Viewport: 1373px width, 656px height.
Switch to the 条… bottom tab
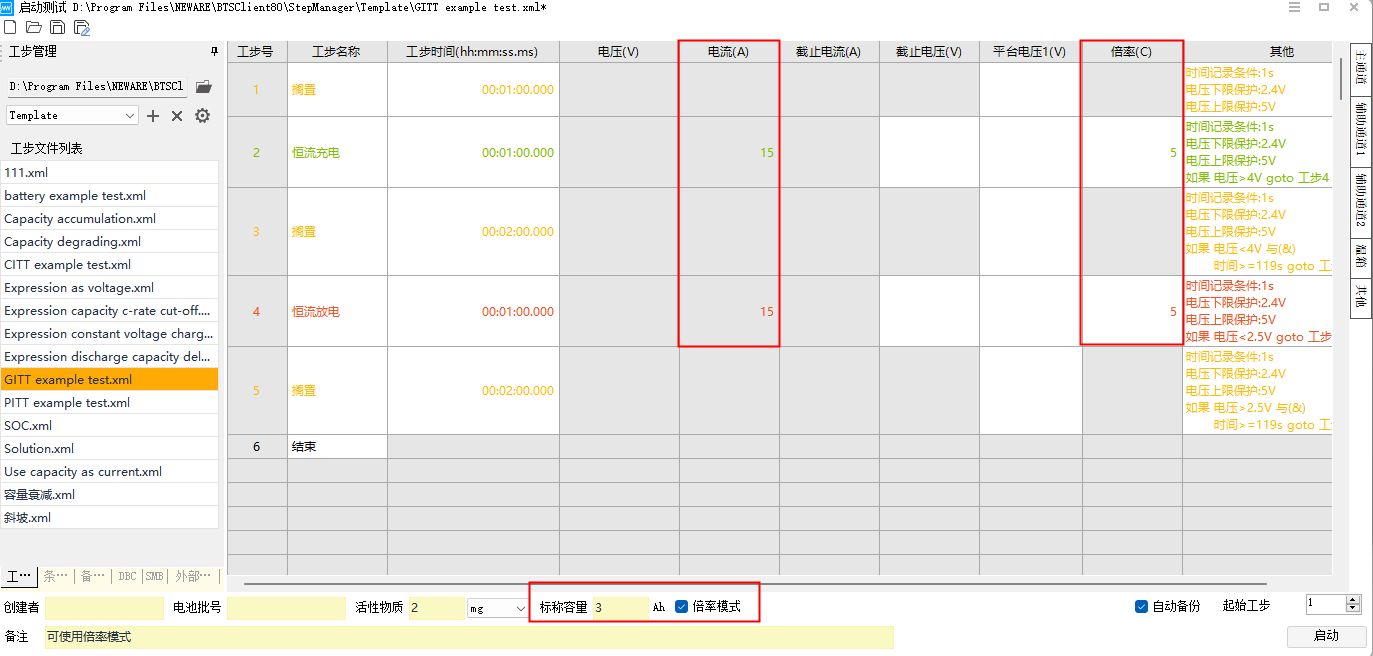pos(56,576)
